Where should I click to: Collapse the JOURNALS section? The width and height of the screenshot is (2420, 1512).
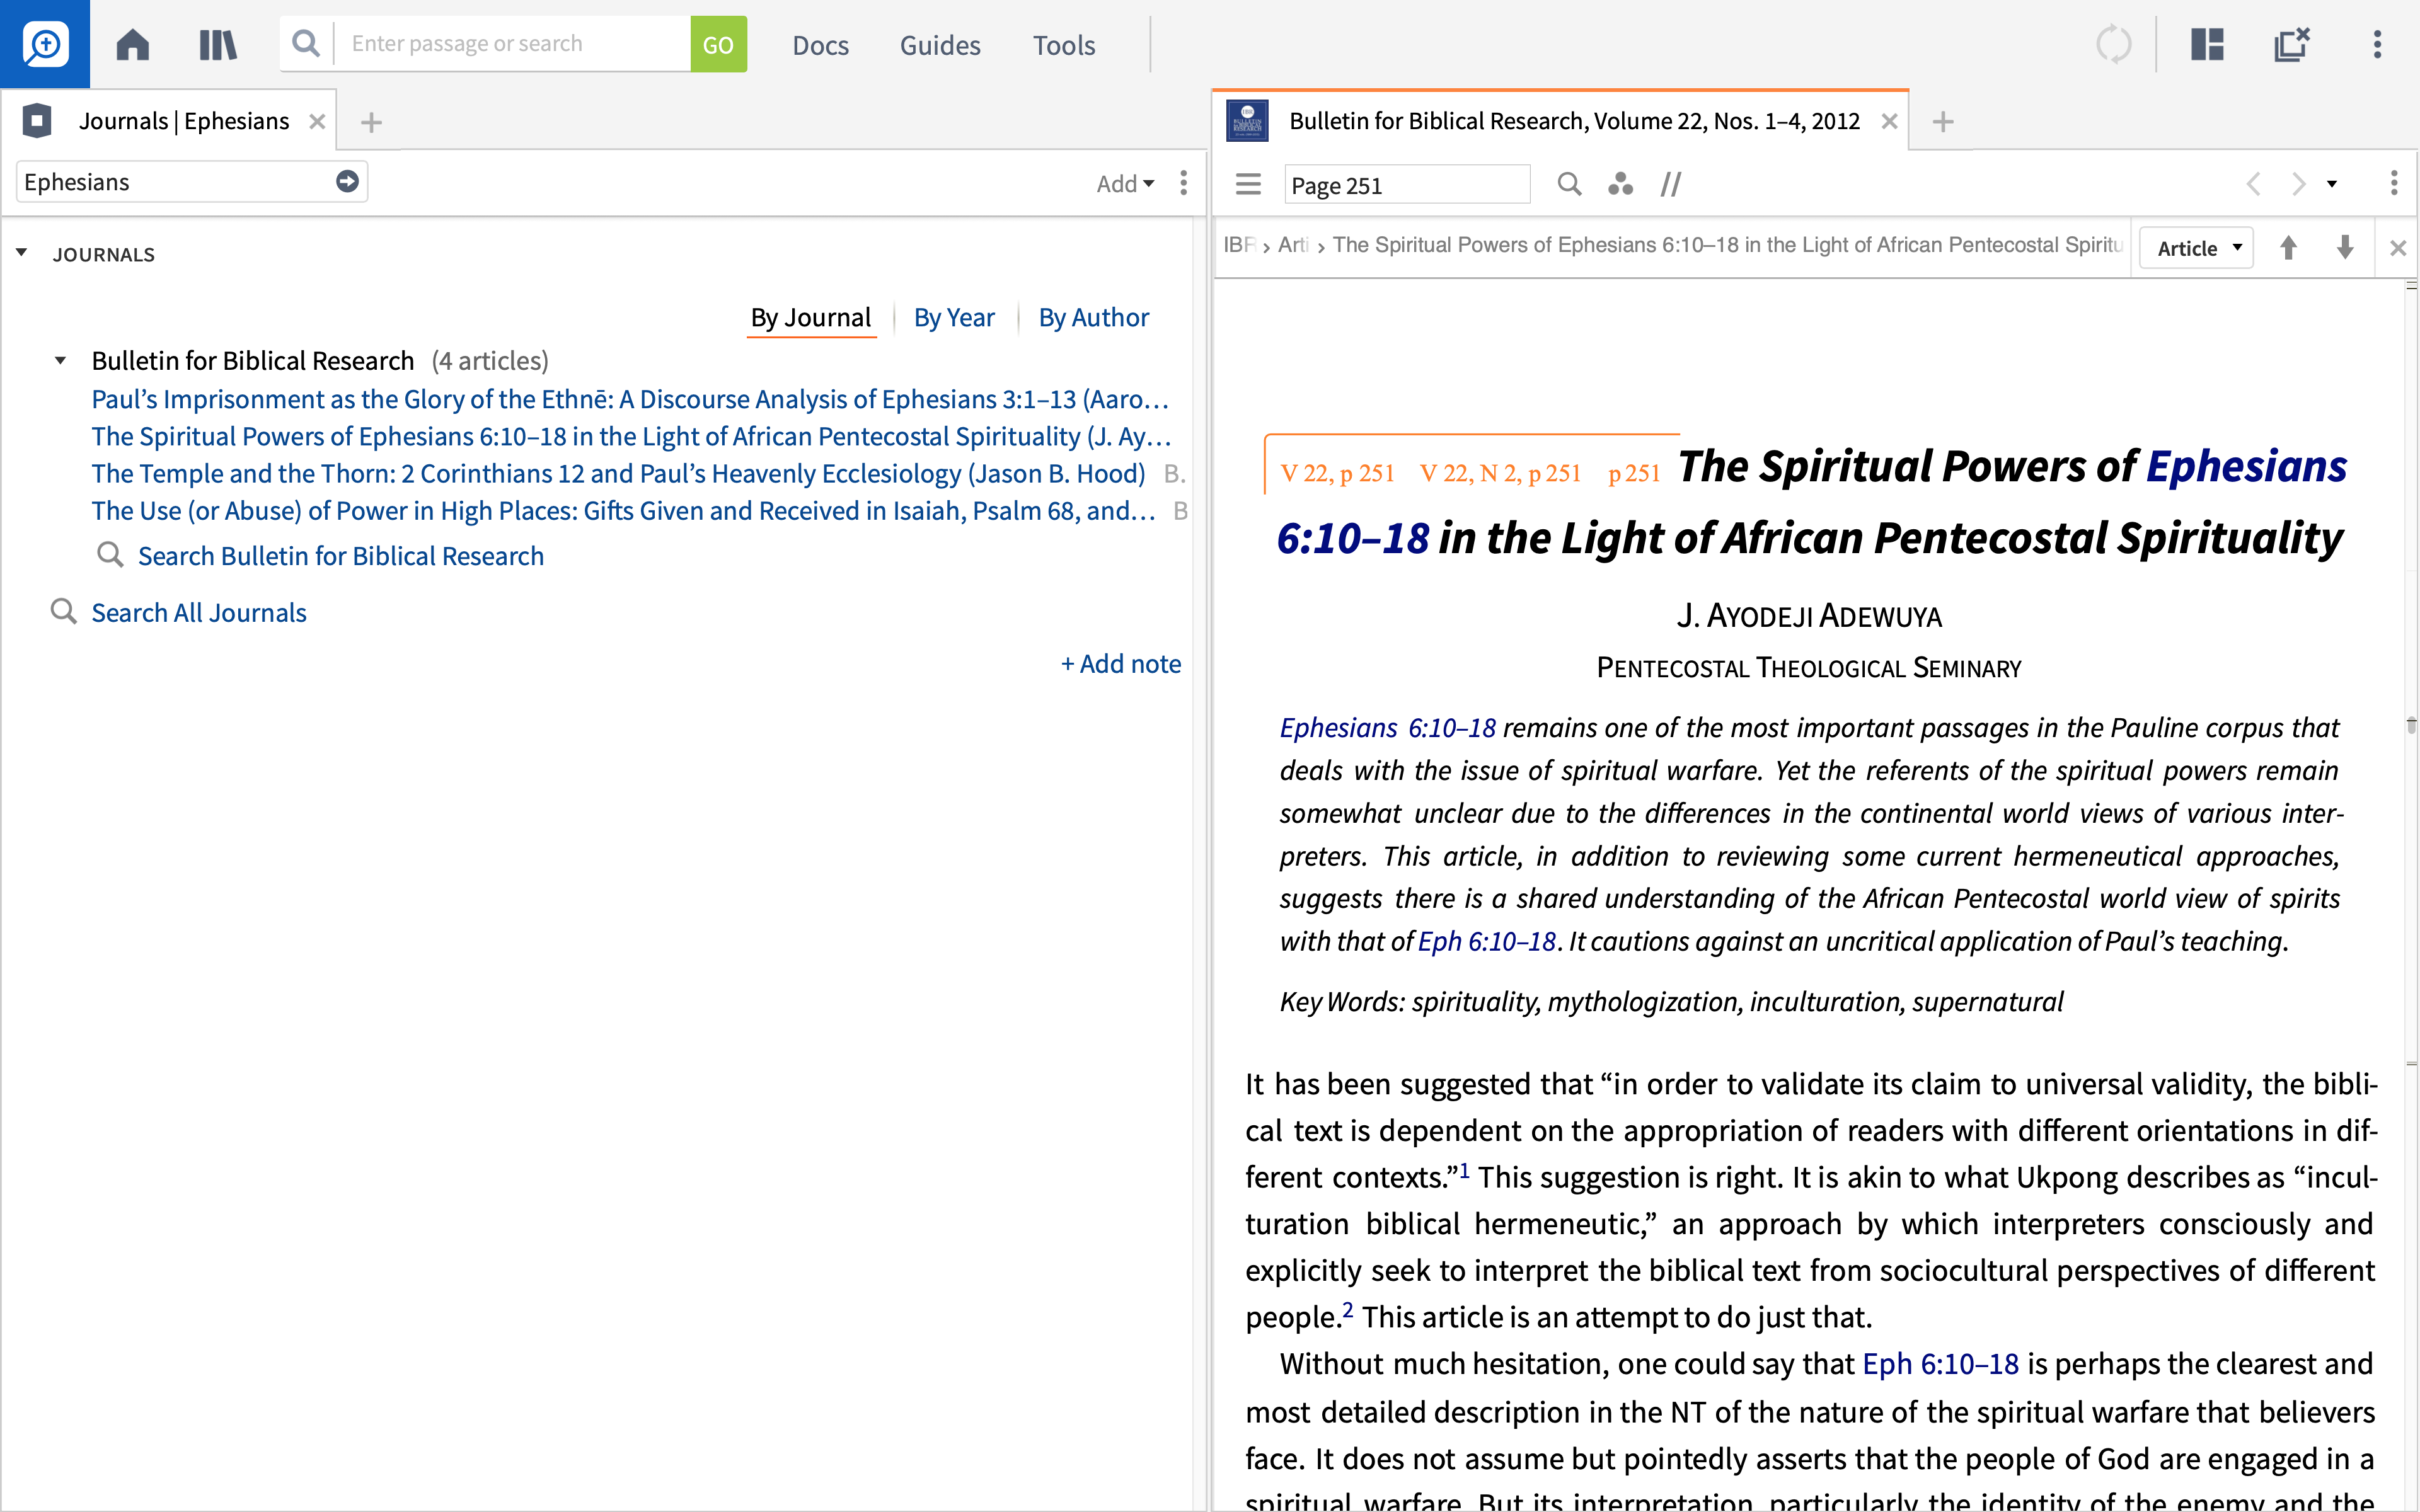point(21,254)
